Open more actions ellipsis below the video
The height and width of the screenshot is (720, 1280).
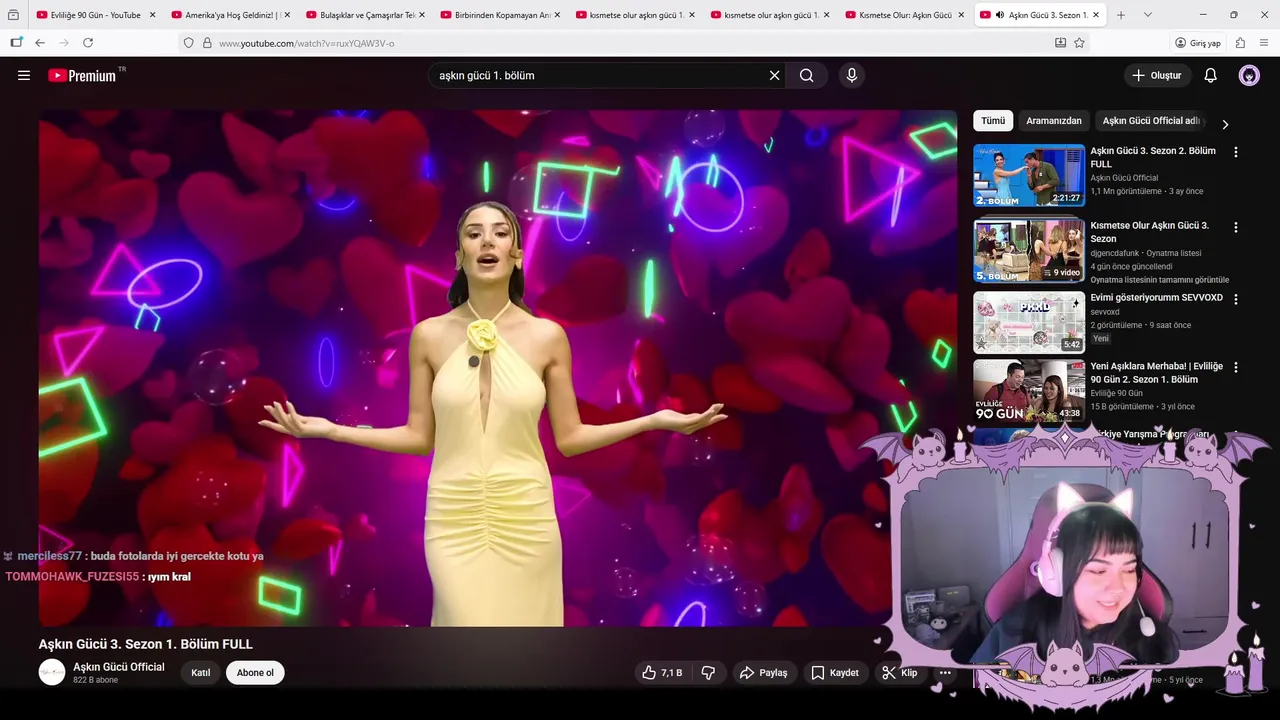click(x=945, y=673)
